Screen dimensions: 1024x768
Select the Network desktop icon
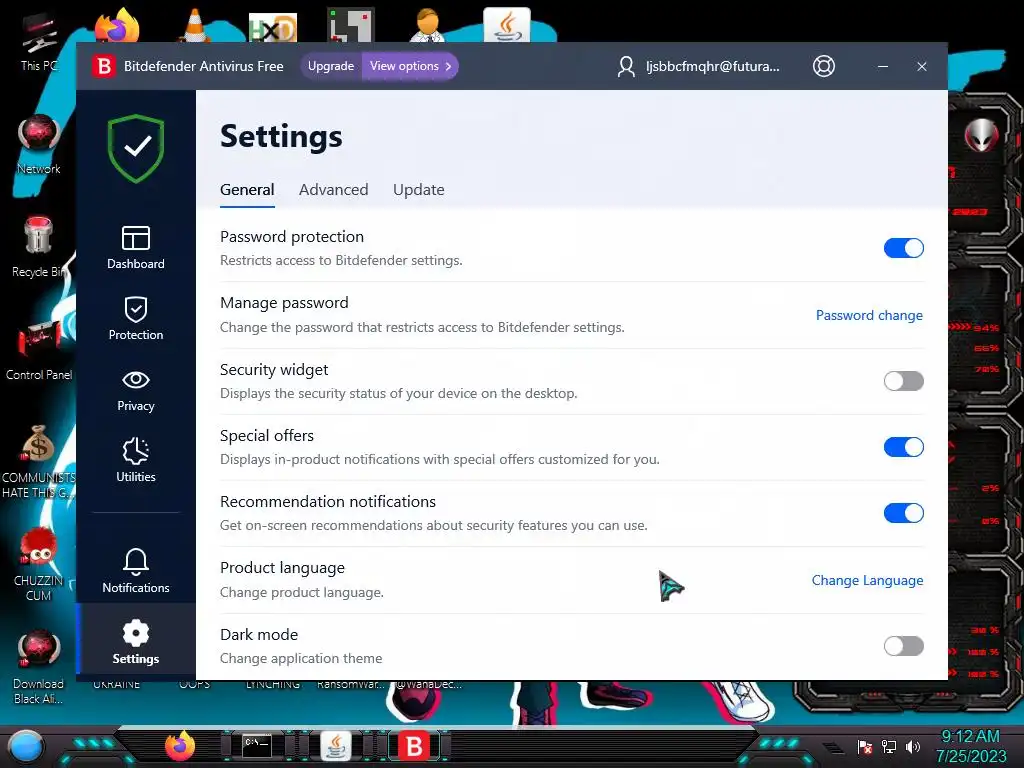pos(39,145)
